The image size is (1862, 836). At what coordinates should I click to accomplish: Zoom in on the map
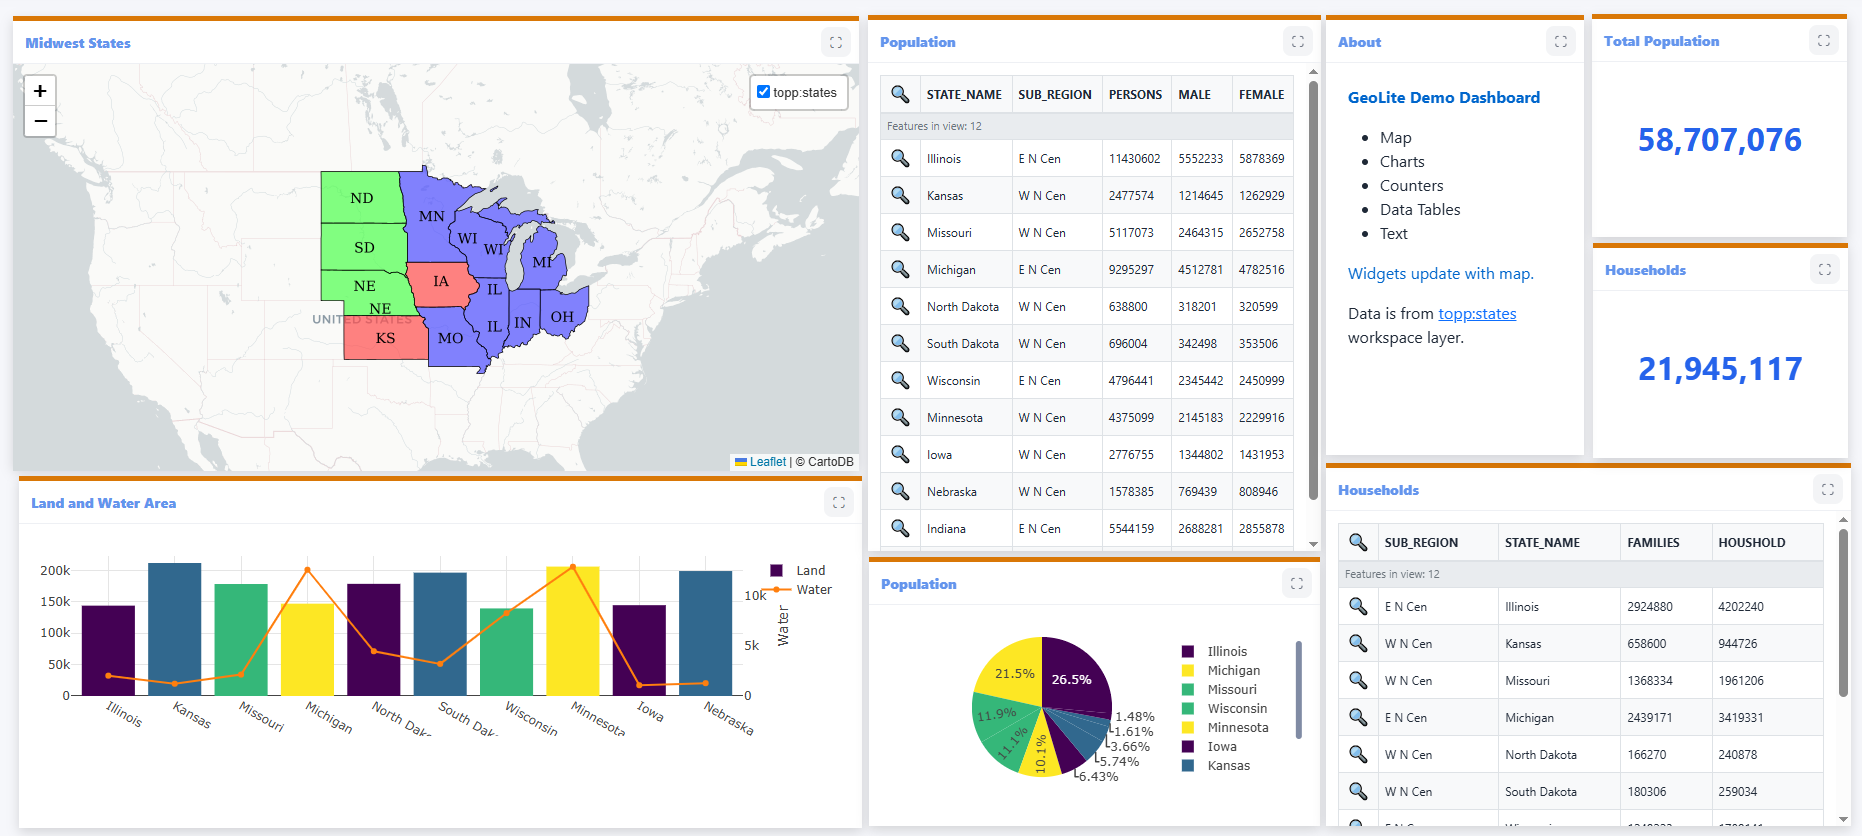tap(40, 91)
